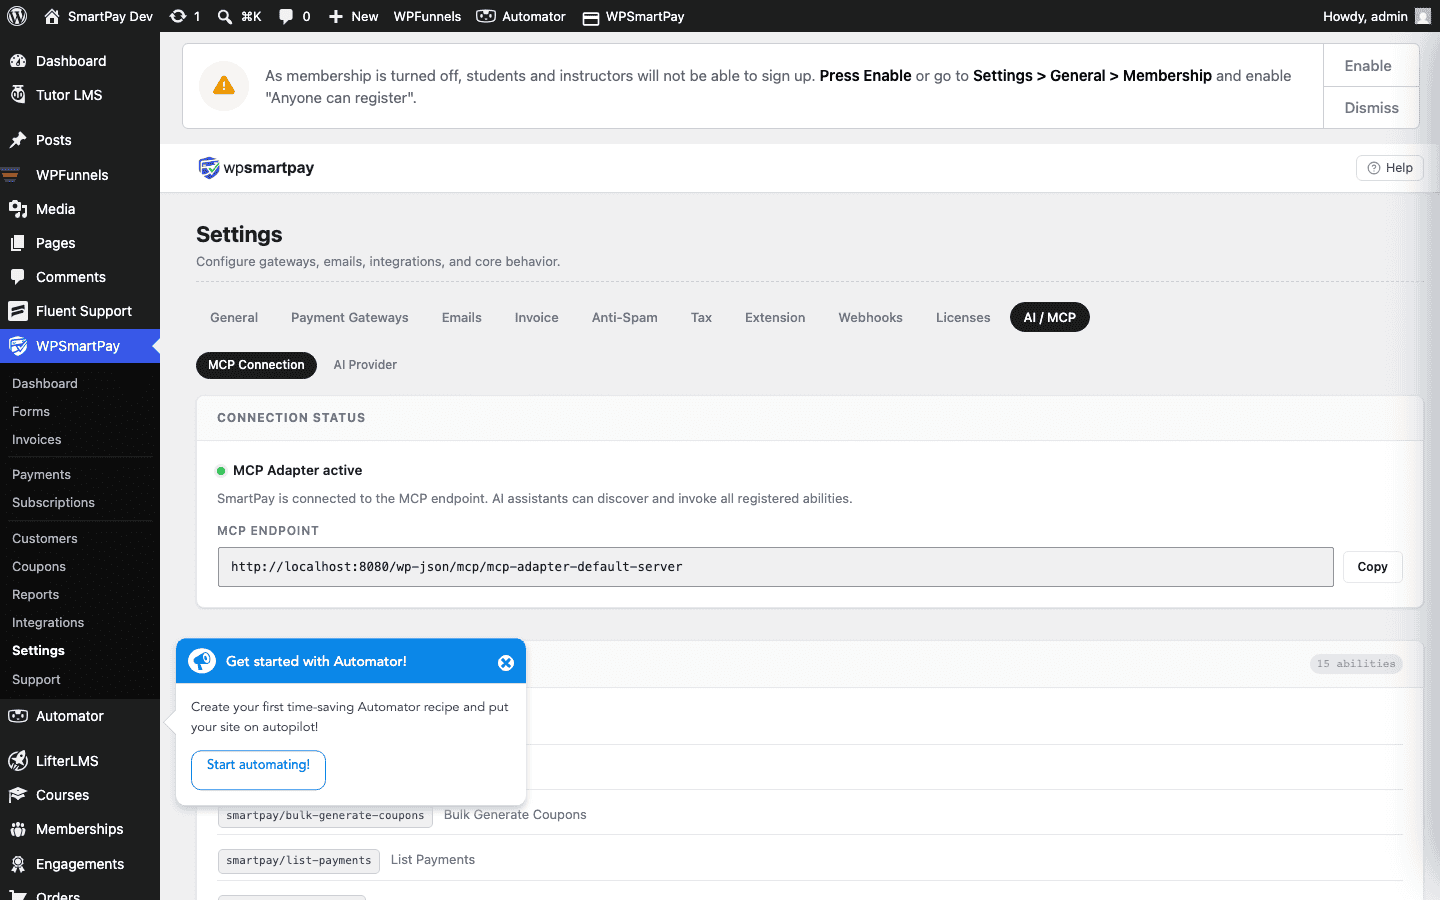Open SmartPay Dev site home icon
This screenshot has height=900, width=1440.
52,16
